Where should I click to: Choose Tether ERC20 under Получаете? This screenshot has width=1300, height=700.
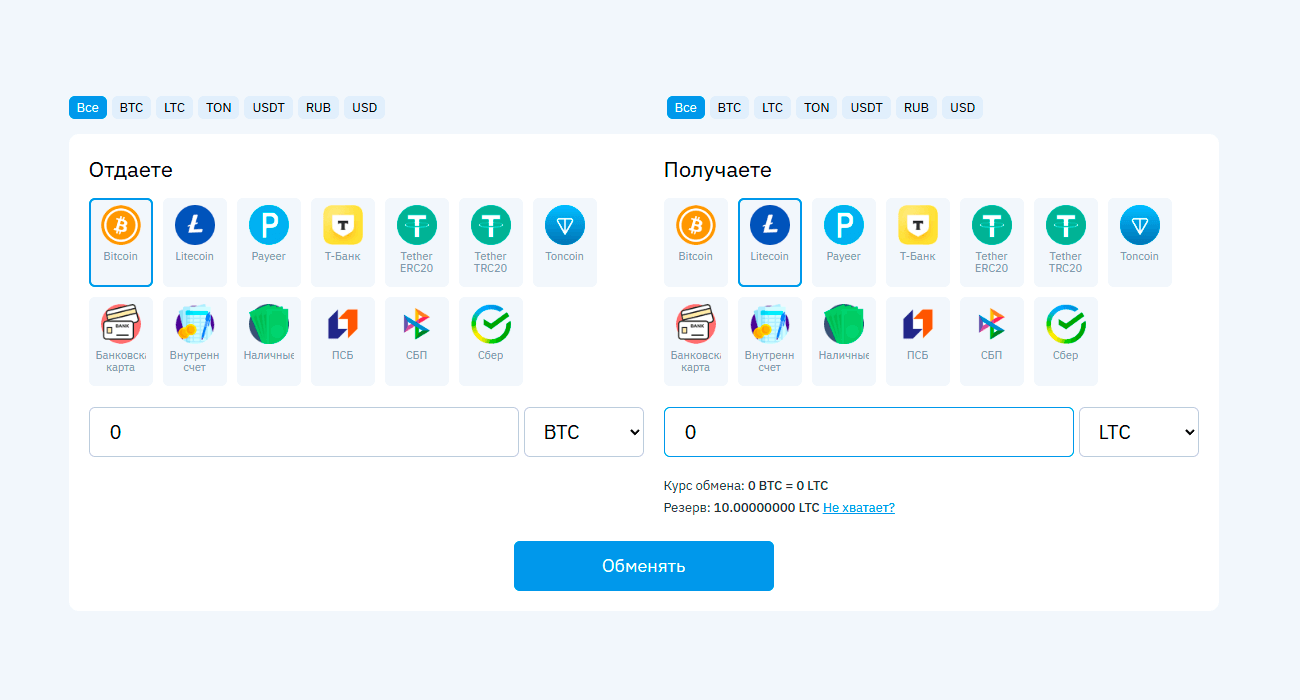[x=992, y=243]
